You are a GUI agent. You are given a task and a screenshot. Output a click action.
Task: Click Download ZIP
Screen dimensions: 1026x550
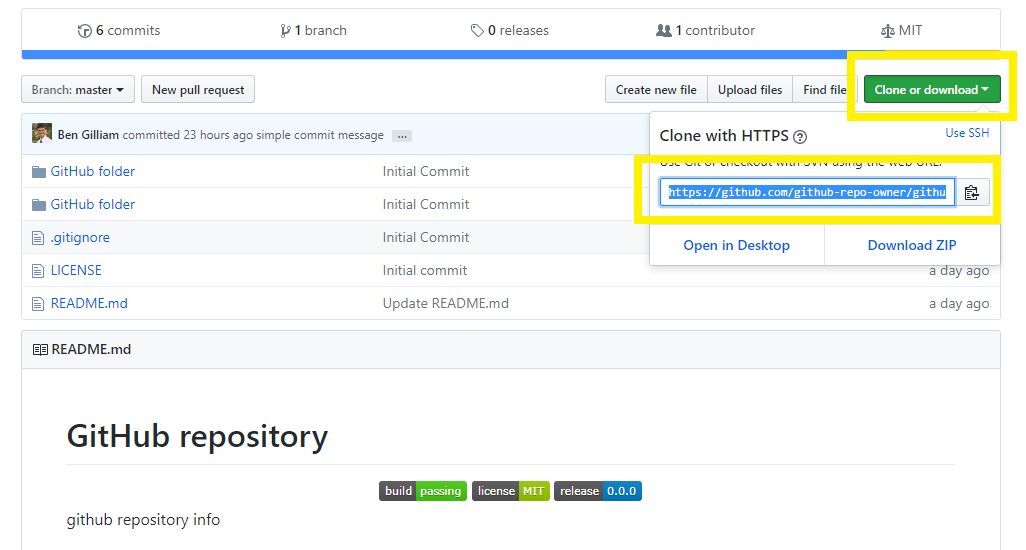(x=912, y=245)
